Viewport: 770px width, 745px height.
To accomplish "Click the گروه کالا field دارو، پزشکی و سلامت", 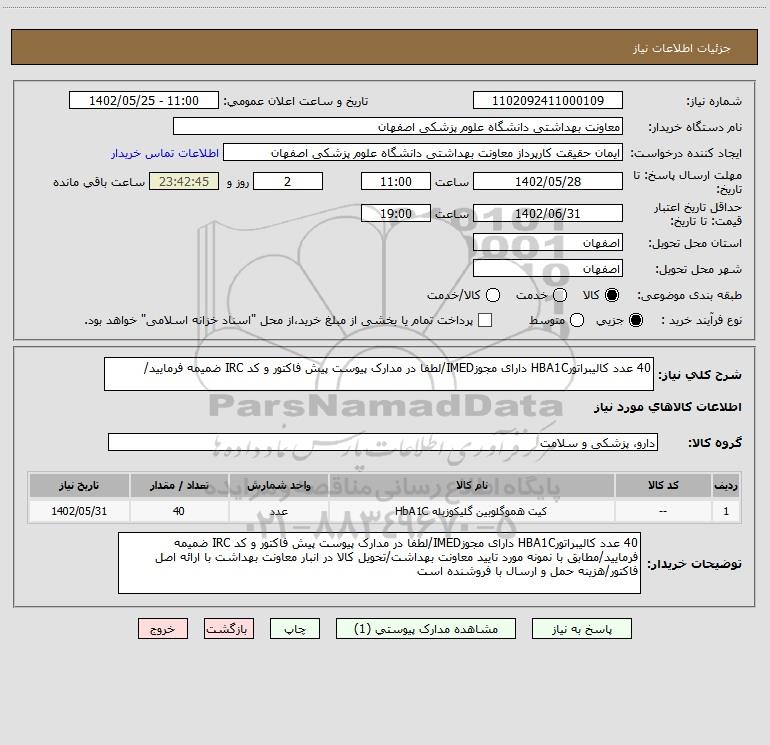I will 383,442.
